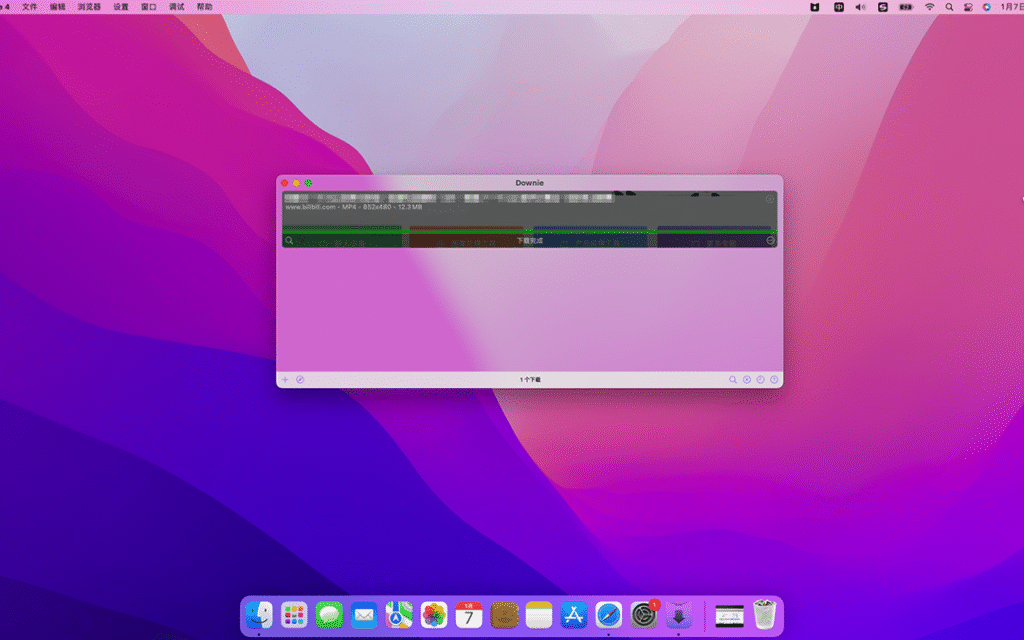Launch Safari from the Dock
Screen dimensions: 1024x640
click(609, 615)
